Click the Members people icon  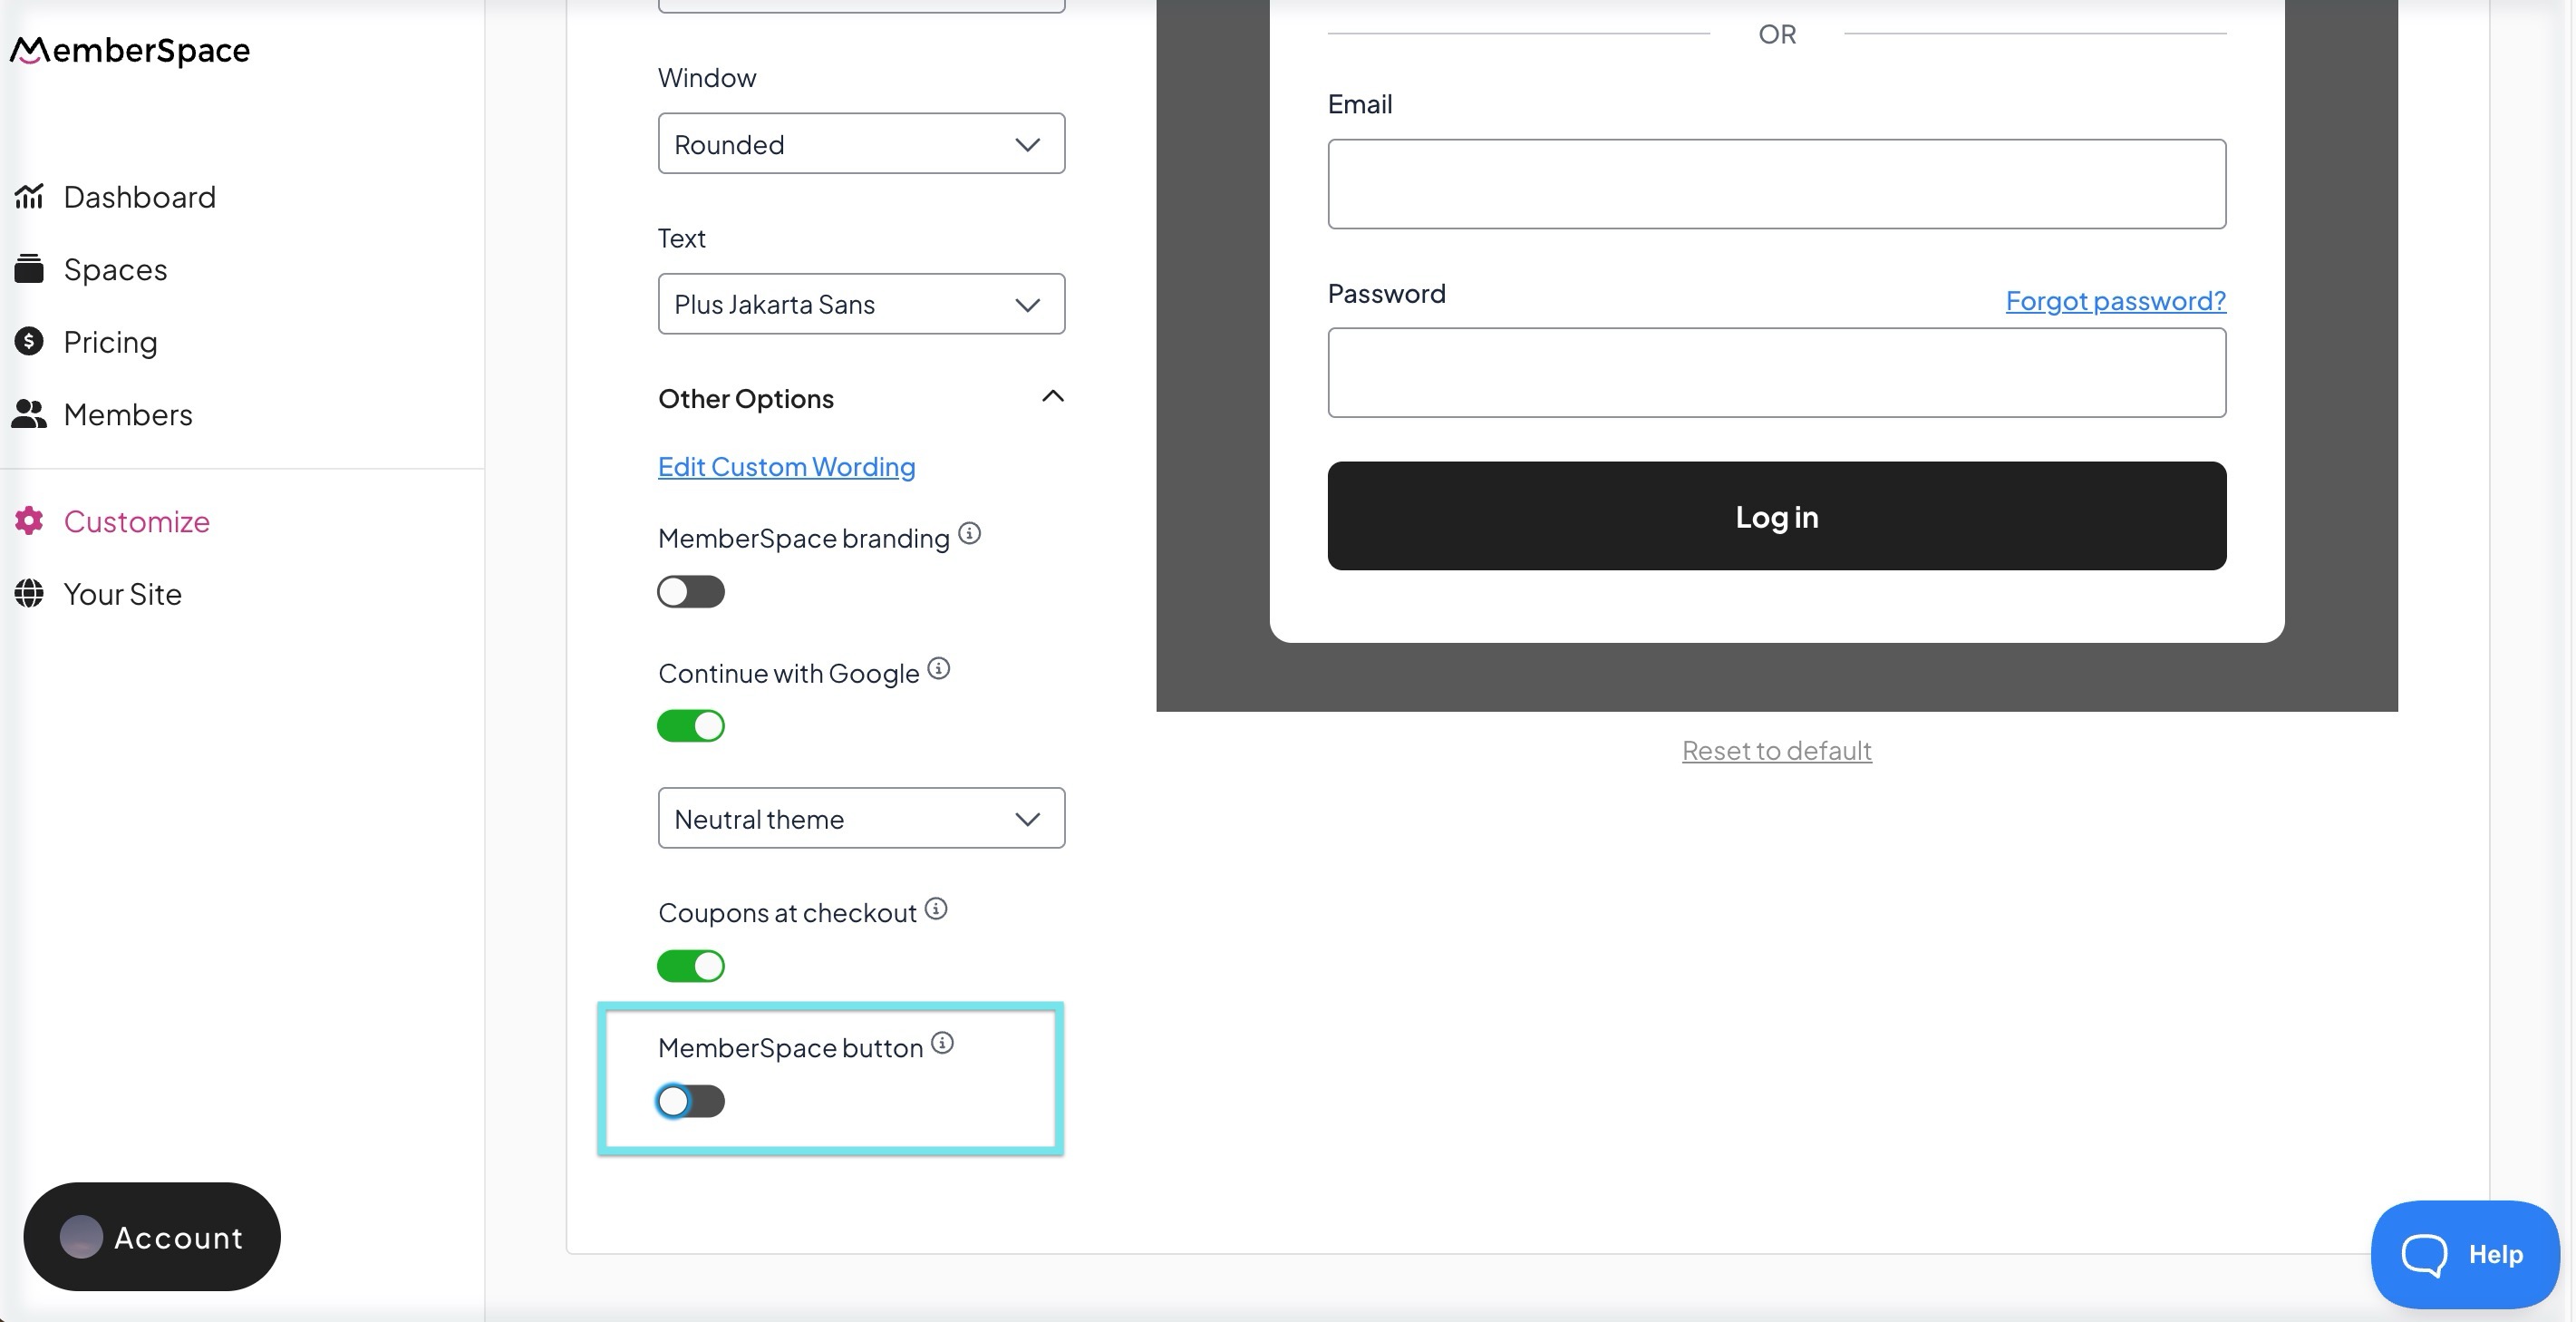tap(29, 414)
